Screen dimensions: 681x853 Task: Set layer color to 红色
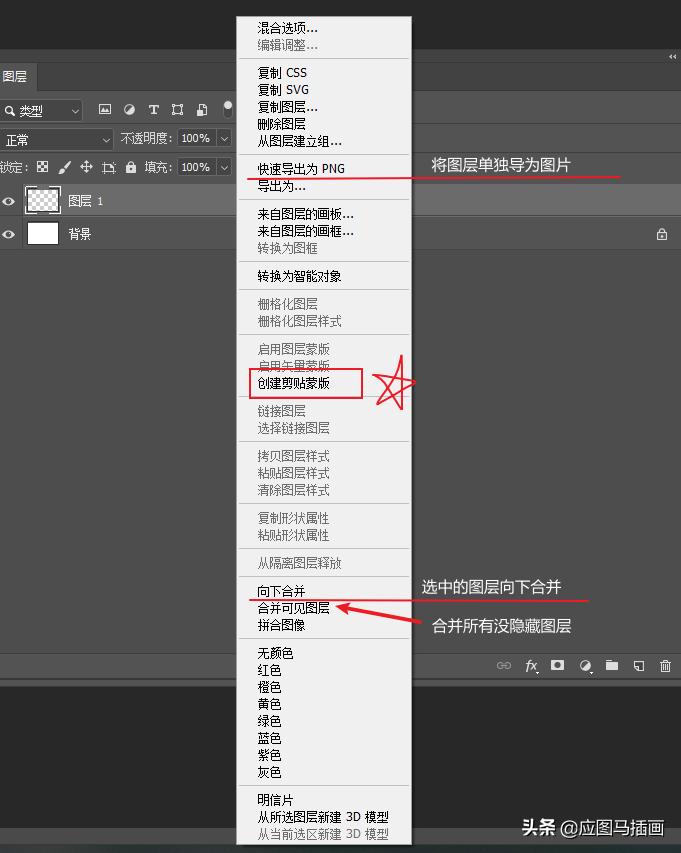(269, 670)
